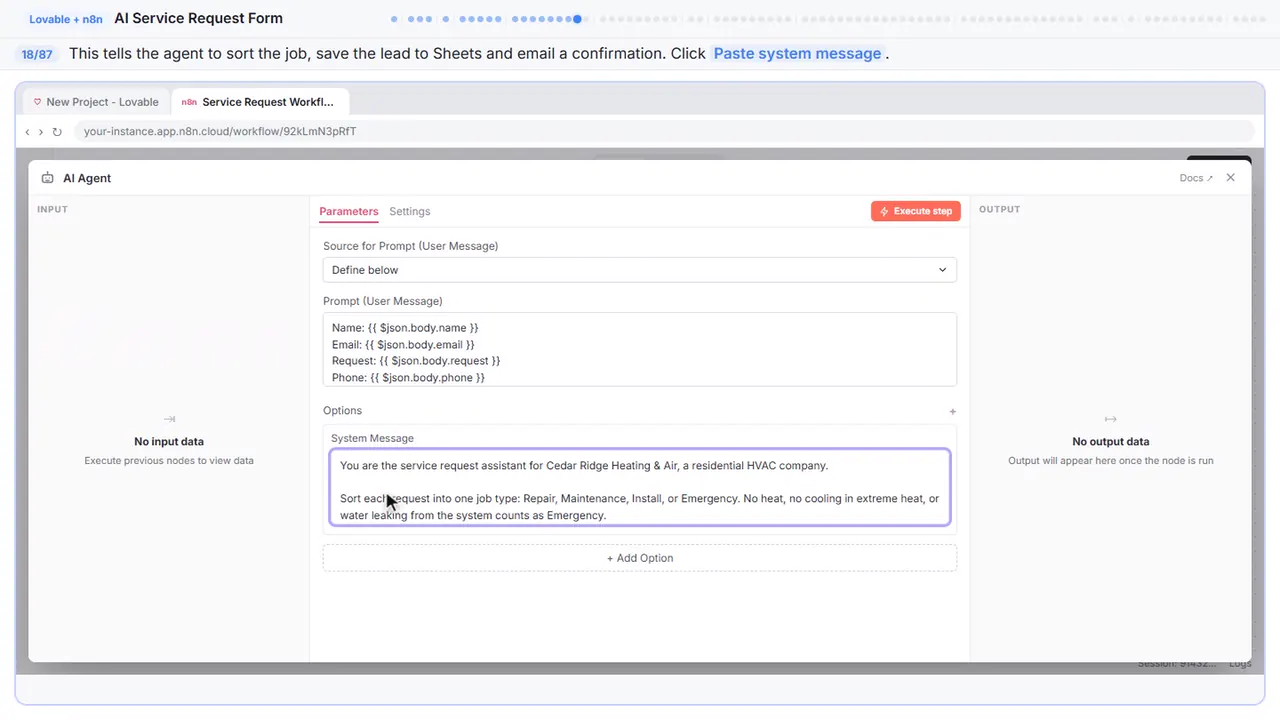This screenshot has height=720, width=1280.
Task: Switch to New Project - Lovable browser tab
Action: pyautogui.click(x=96, y=102)
